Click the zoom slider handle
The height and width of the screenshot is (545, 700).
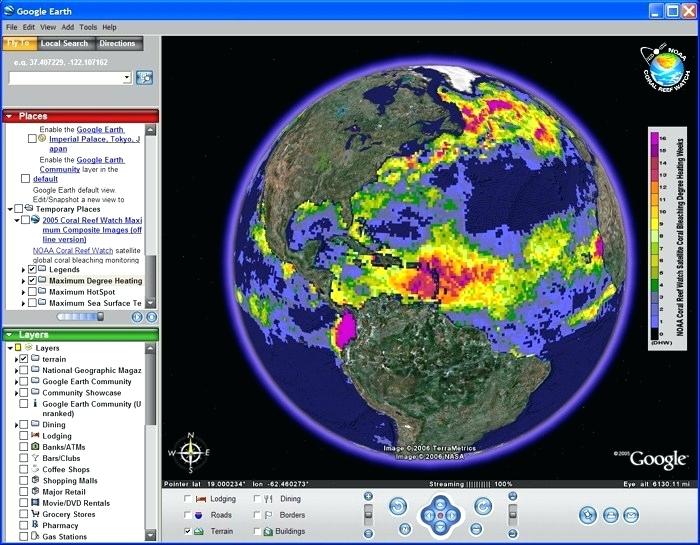tap(368, 515)
